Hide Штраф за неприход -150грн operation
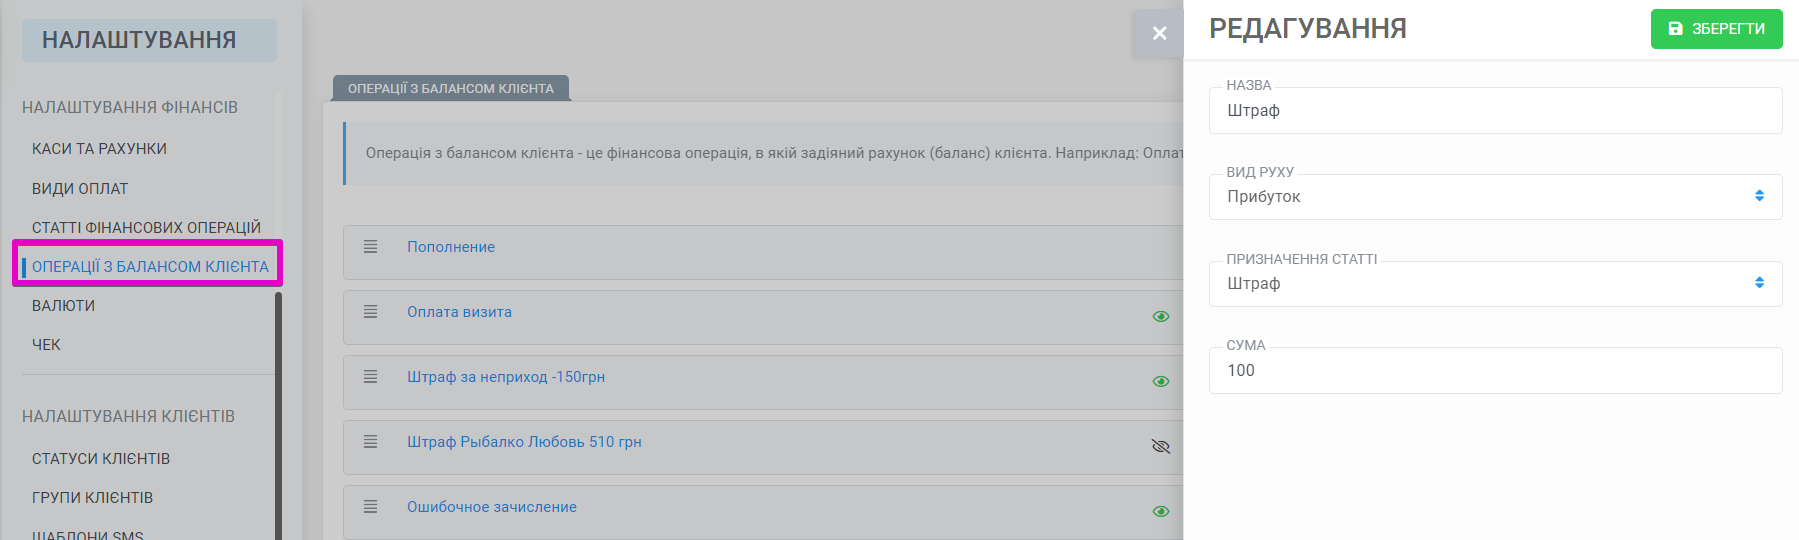 coord(1161,381)
